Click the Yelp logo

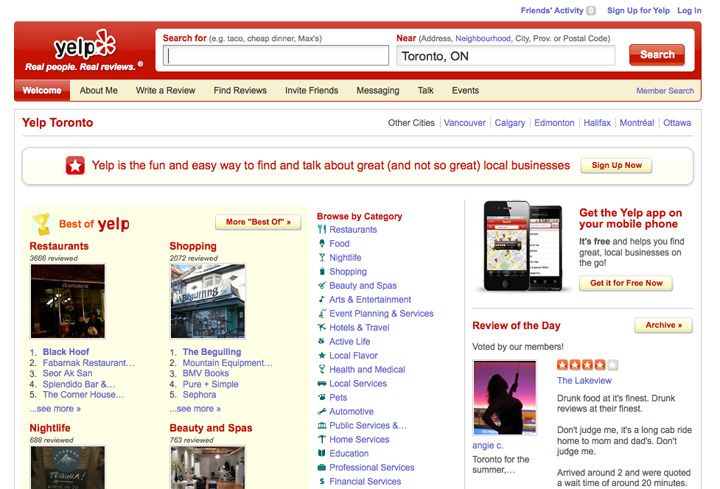(x=85, y=46)
